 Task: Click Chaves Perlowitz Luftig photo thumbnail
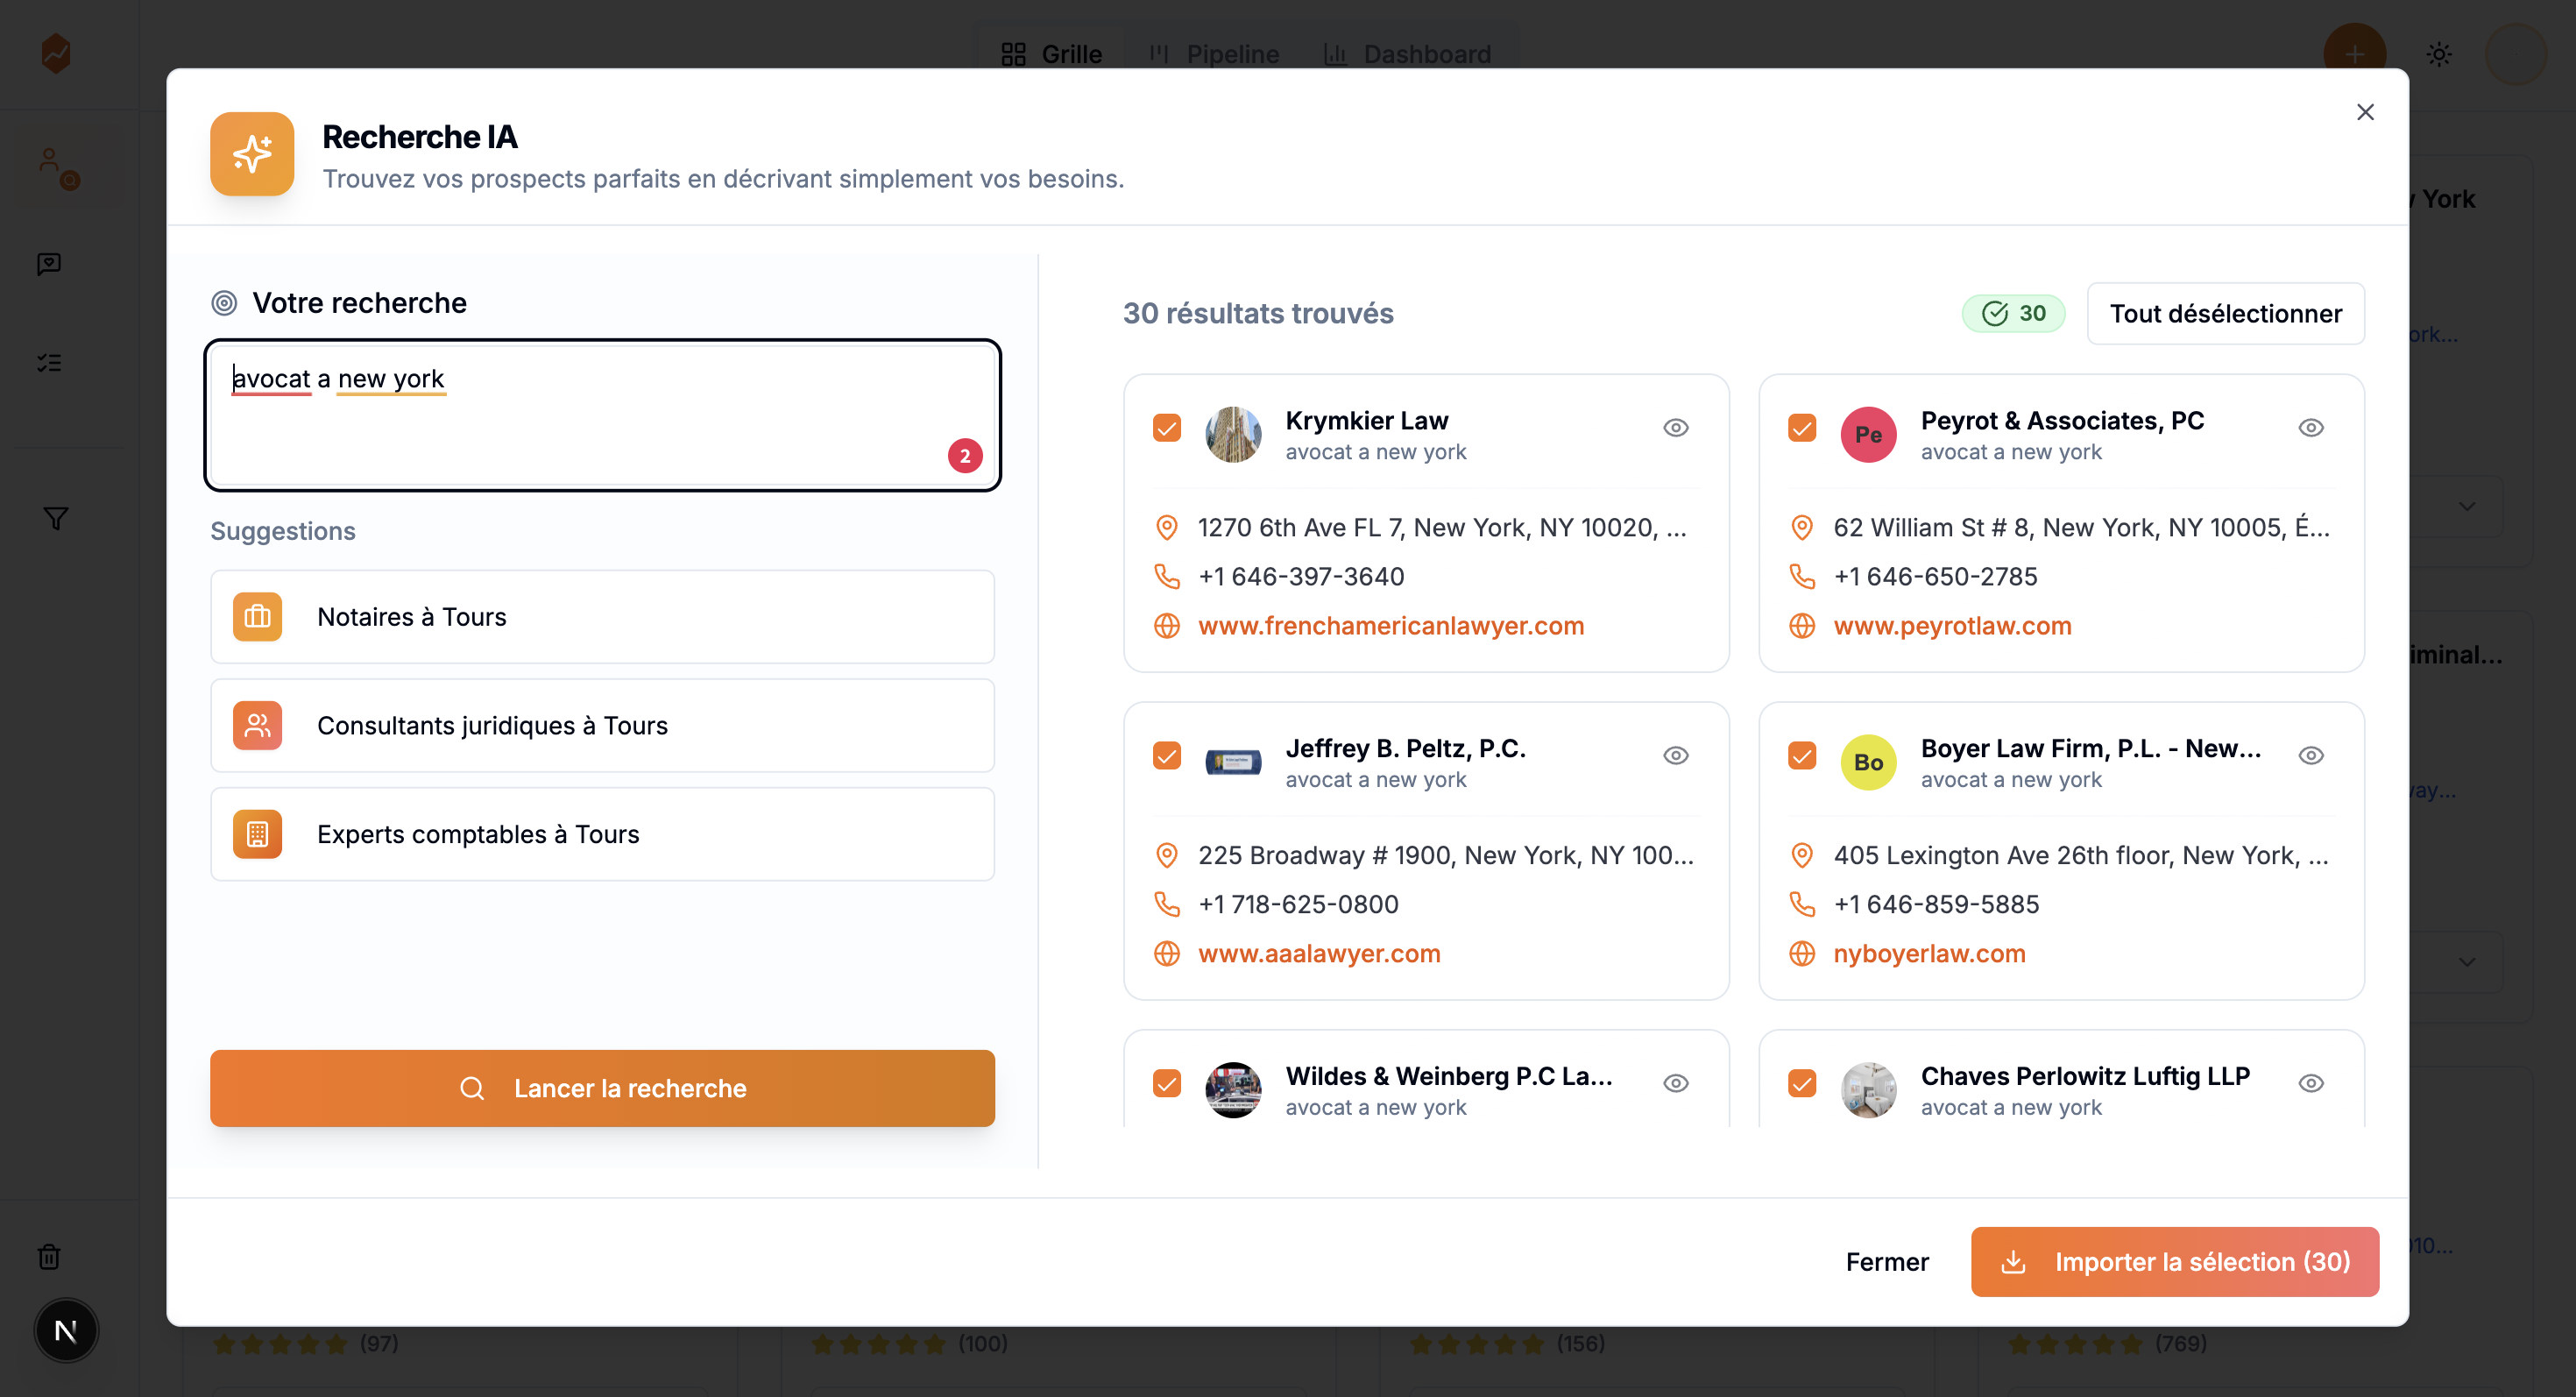click(1868, 1090)
